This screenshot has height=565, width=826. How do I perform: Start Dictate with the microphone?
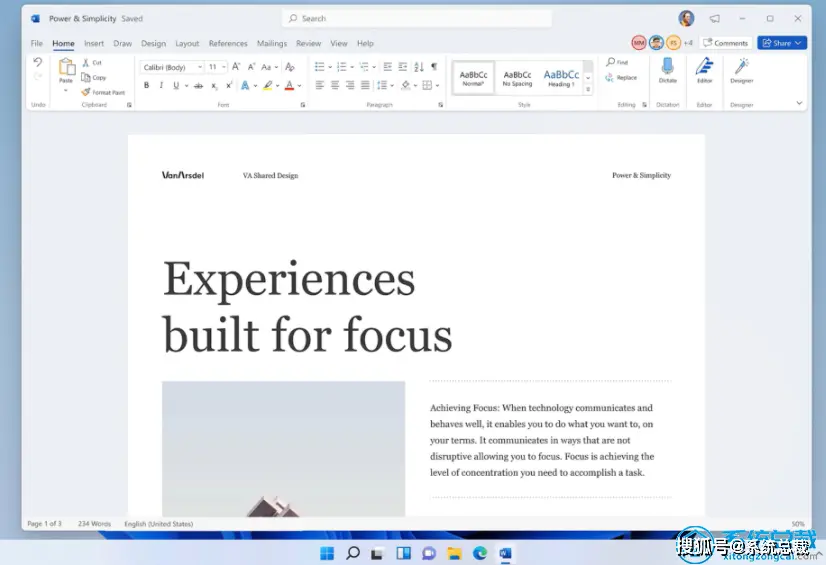coord(667,70)
